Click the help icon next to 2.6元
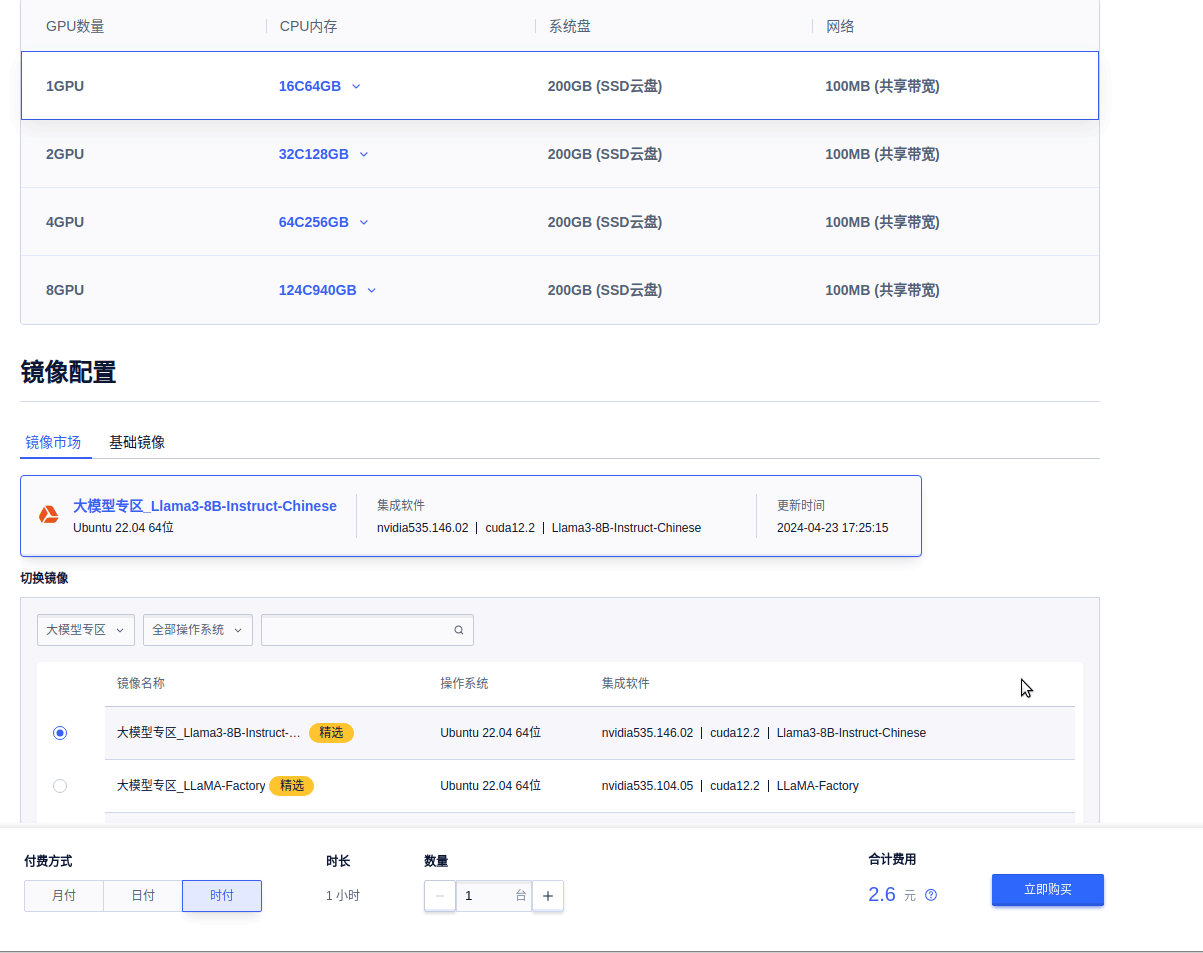The image size is (1203, 953). click(x=931, y=895)
